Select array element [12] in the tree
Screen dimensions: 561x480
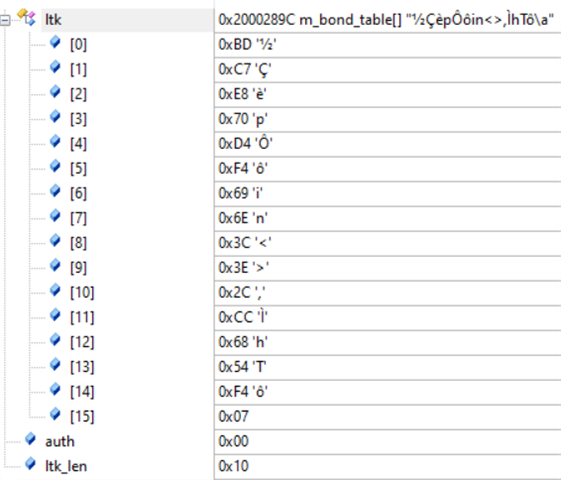coord(82,342)
